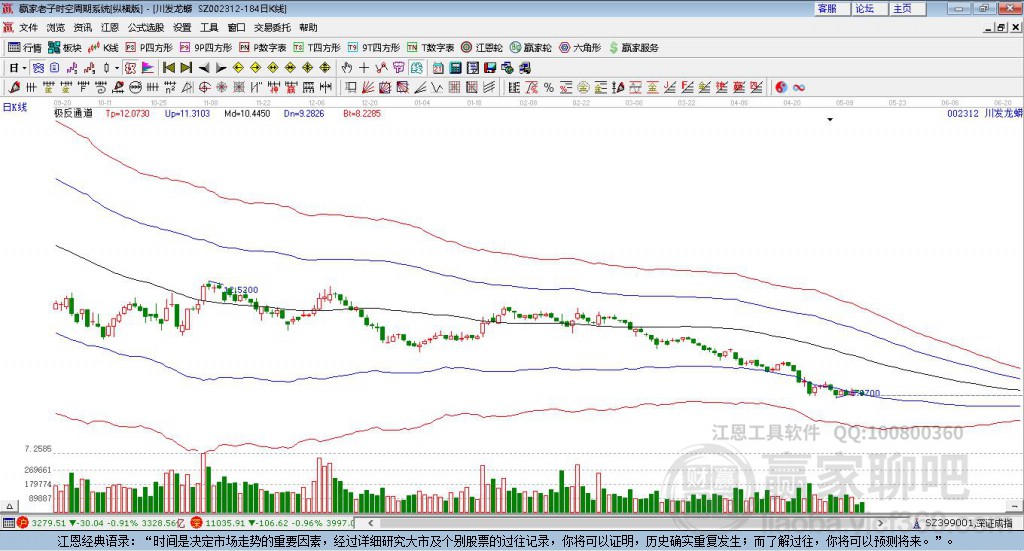This screenshot has width=1024, height=551.
Task: Open the 行情 market quotes view
Action: coord(24,48)
